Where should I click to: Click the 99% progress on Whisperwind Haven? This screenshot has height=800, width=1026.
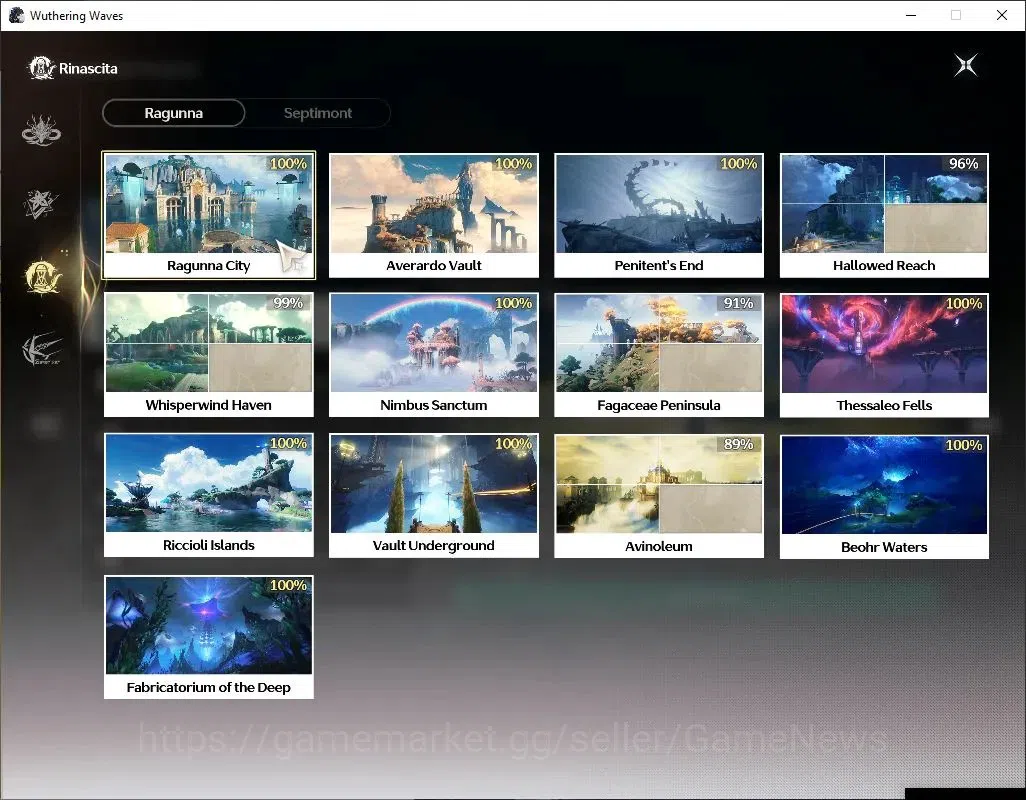pos(288,303)
